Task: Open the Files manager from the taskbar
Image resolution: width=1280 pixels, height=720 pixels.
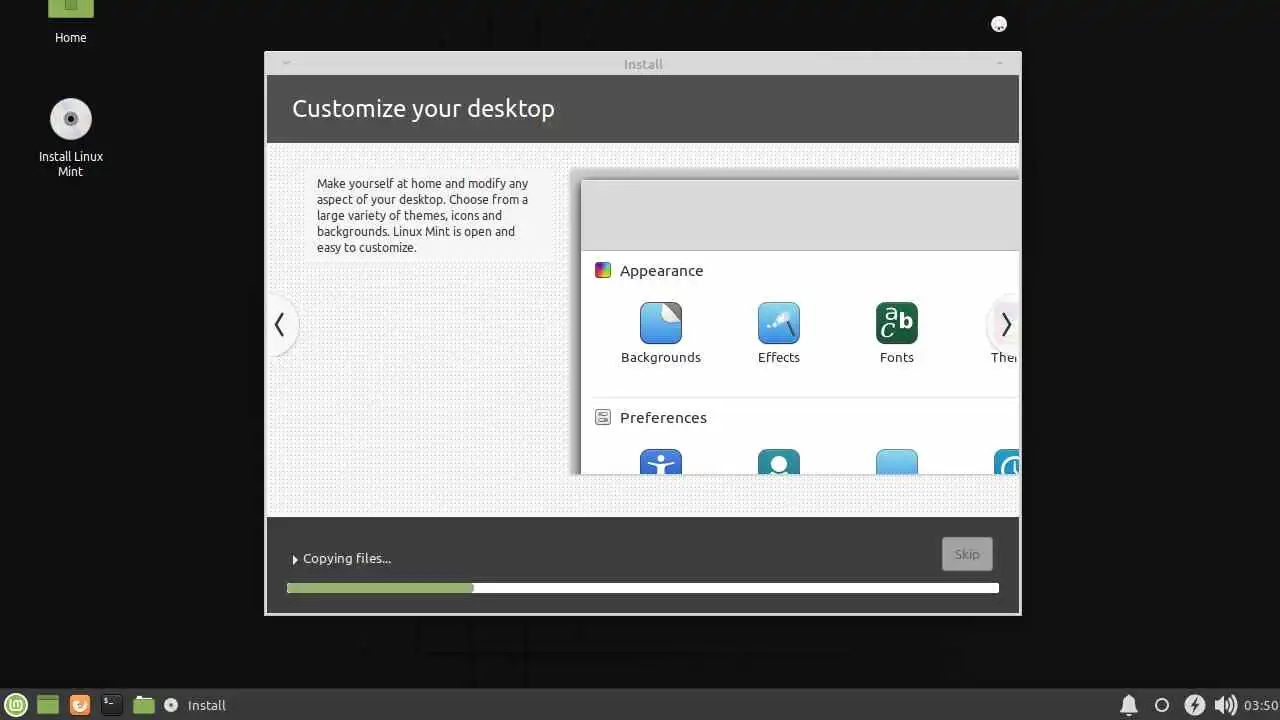Action: 144,705
